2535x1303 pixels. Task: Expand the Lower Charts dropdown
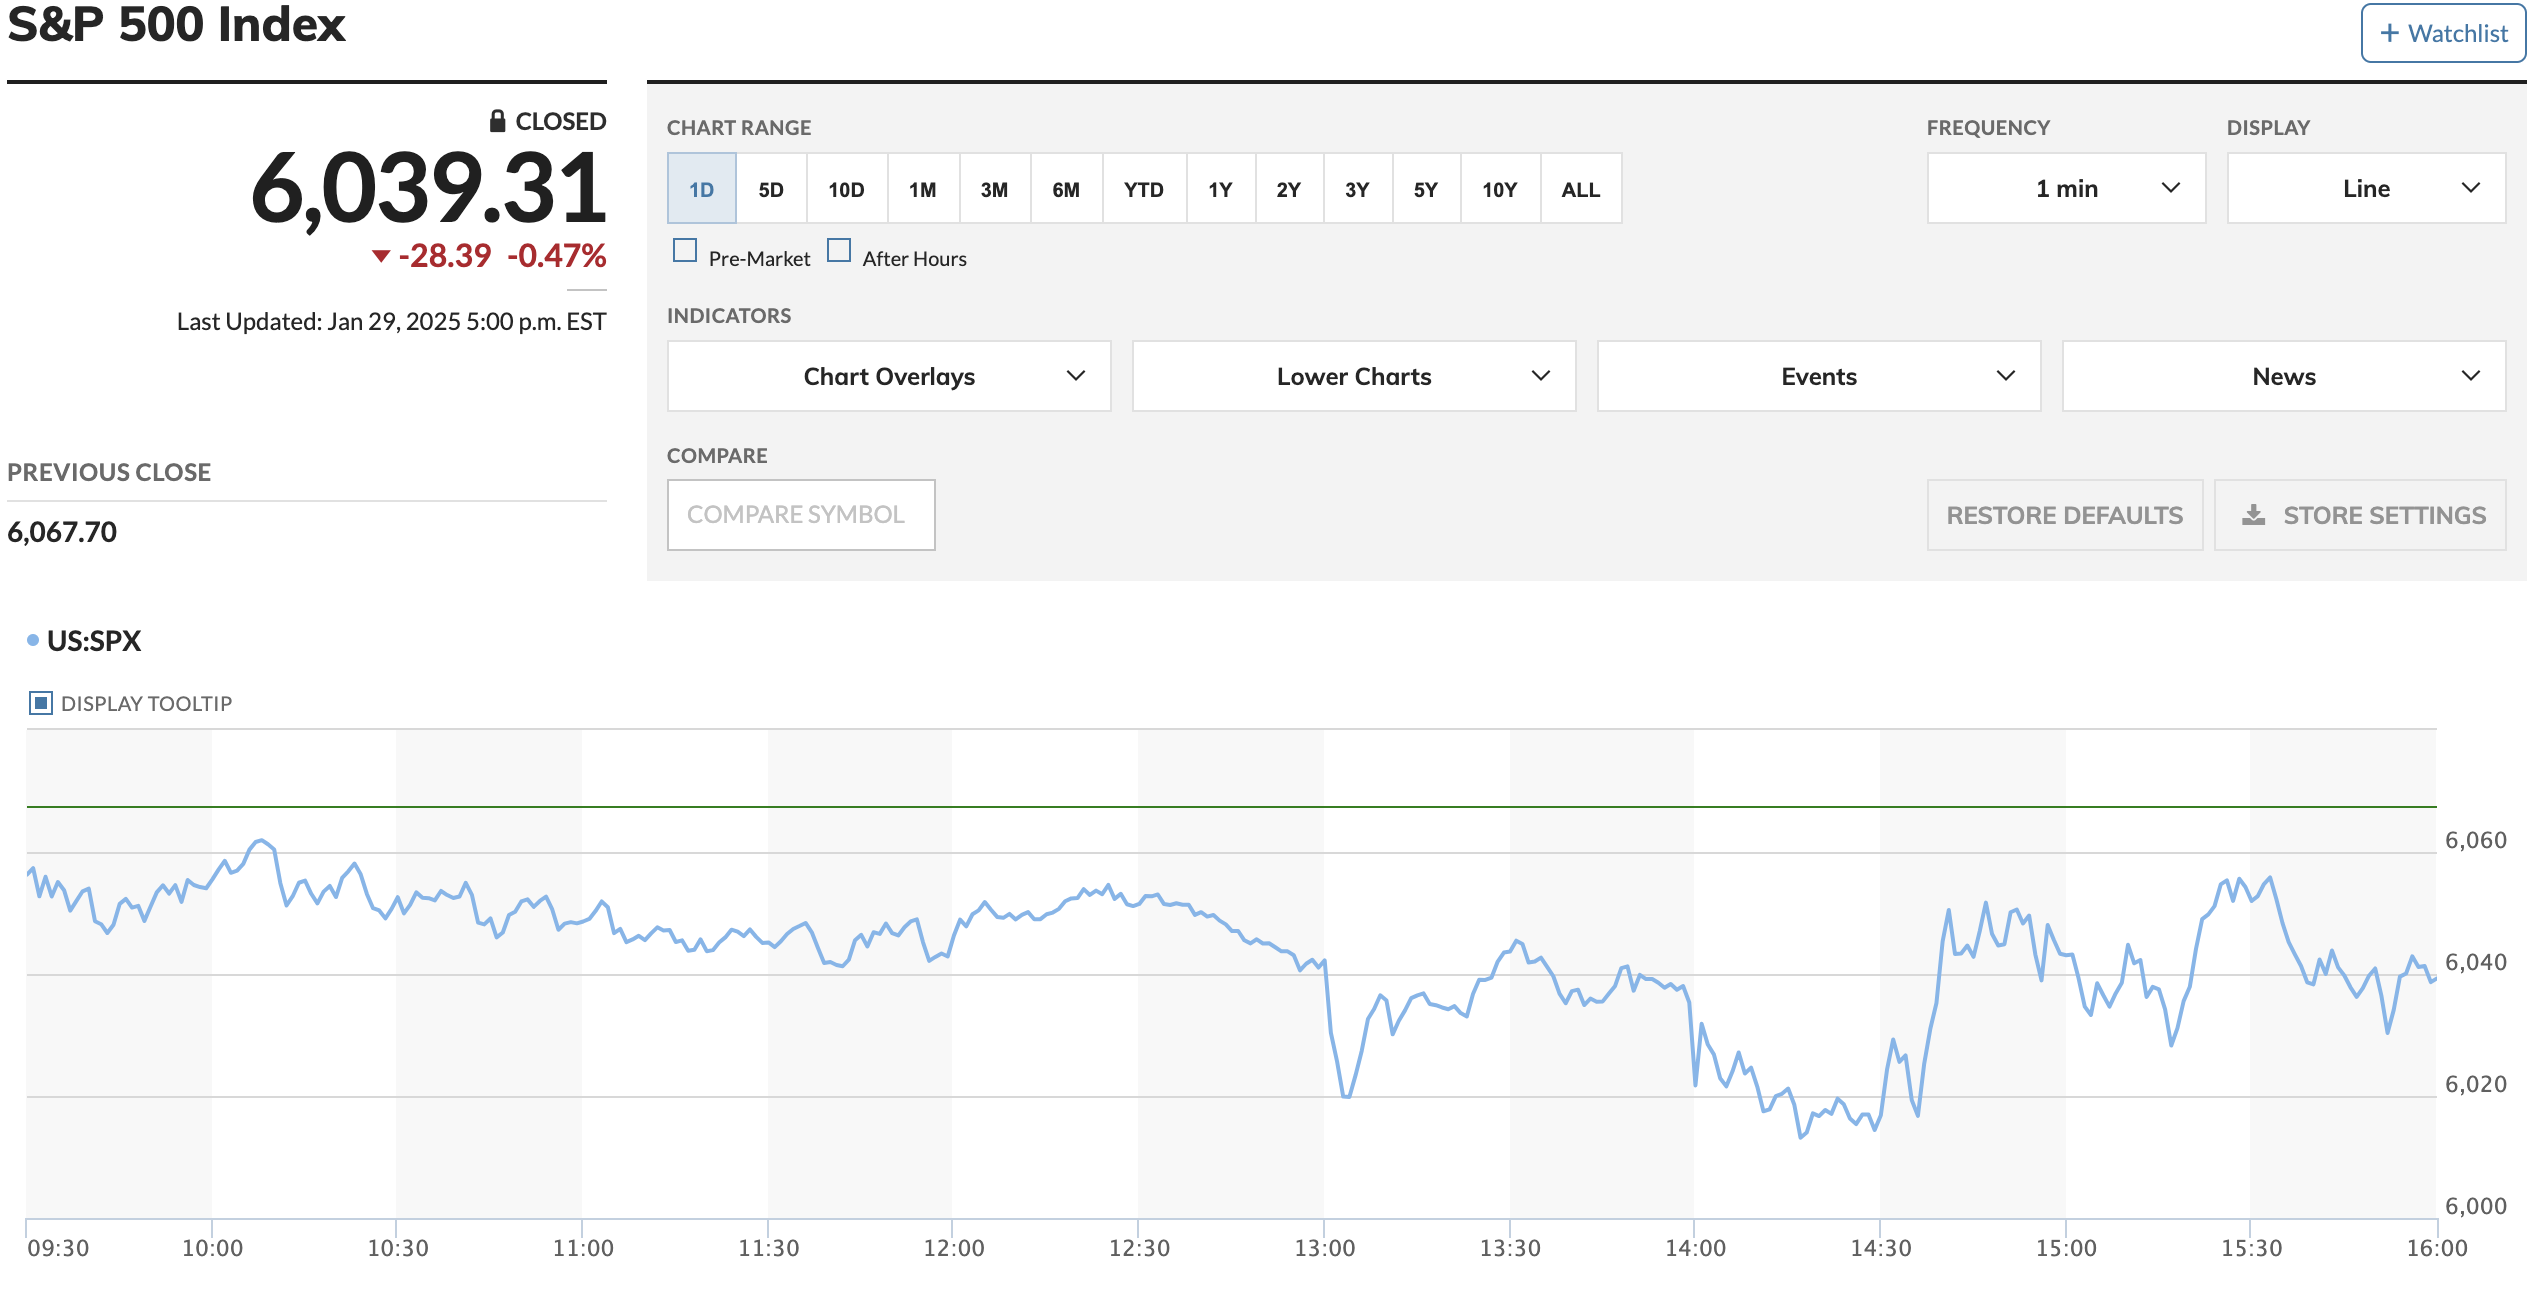pyautogui.click(x=1353, y=376)
